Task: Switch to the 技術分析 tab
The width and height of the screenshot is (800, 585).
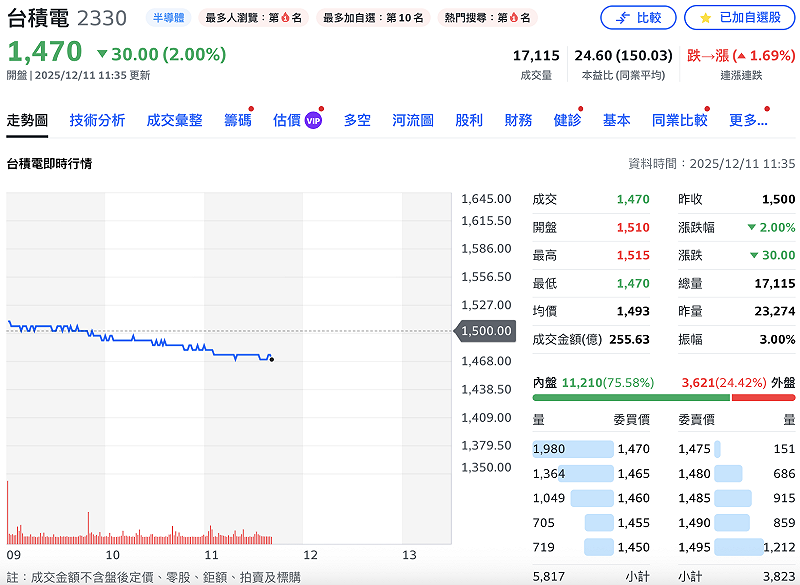Action: (97, 120)
